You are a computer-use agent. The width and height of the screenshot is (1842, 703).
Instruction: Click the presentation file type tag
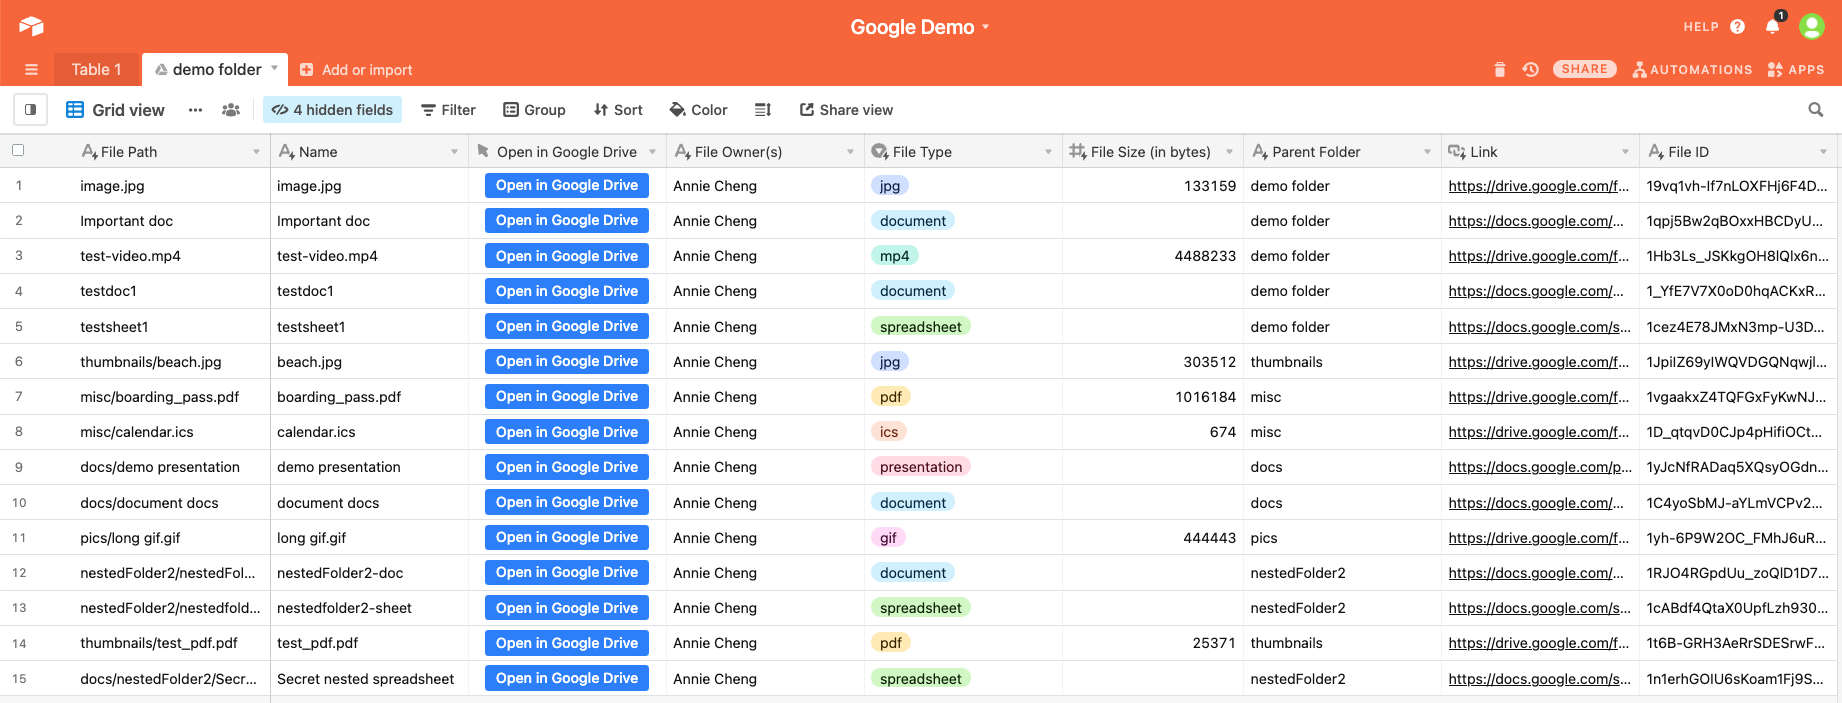click(x=921, y=467)
